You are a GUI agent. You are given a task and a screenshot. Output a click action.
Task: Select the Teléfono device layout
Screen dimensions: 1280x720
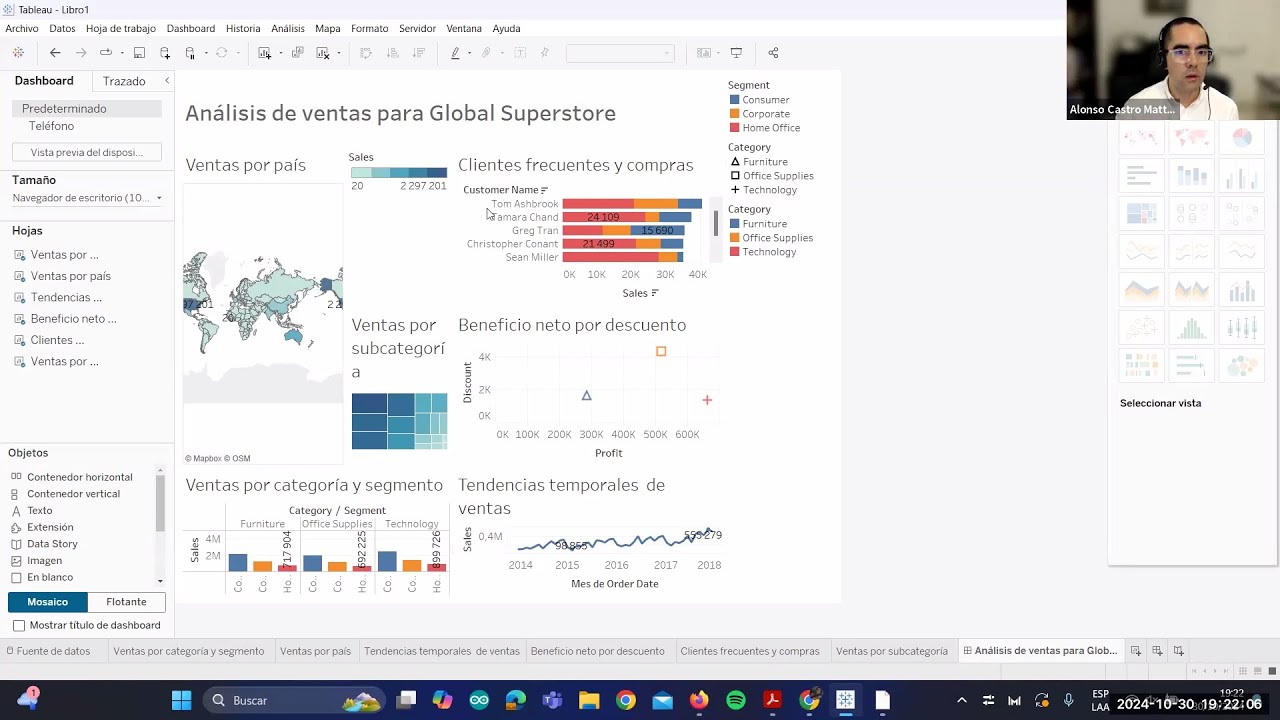point(51,126)
